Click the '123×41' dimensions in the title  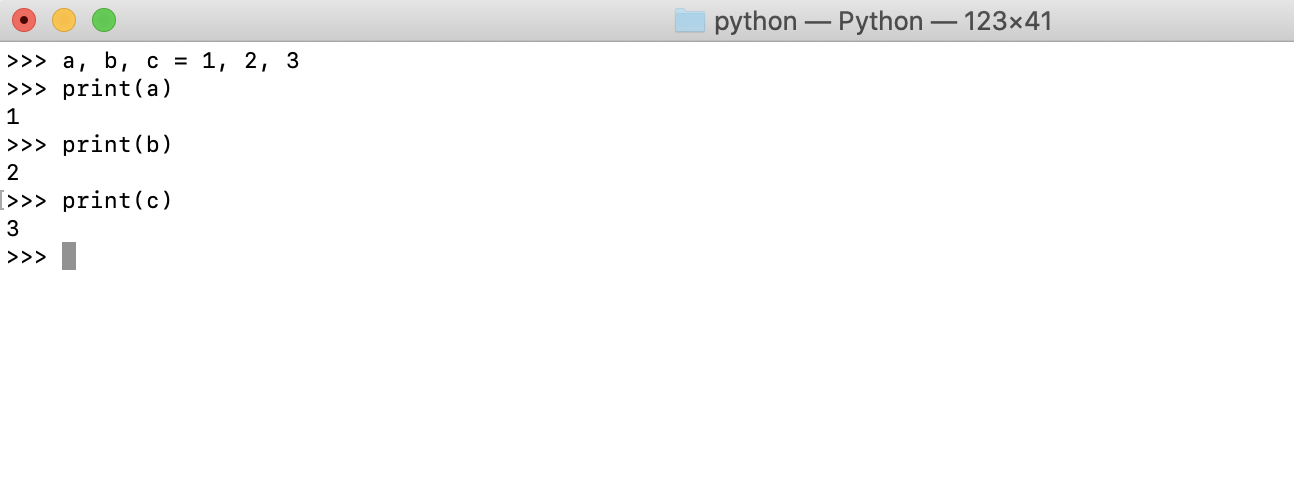point(1008,21)
